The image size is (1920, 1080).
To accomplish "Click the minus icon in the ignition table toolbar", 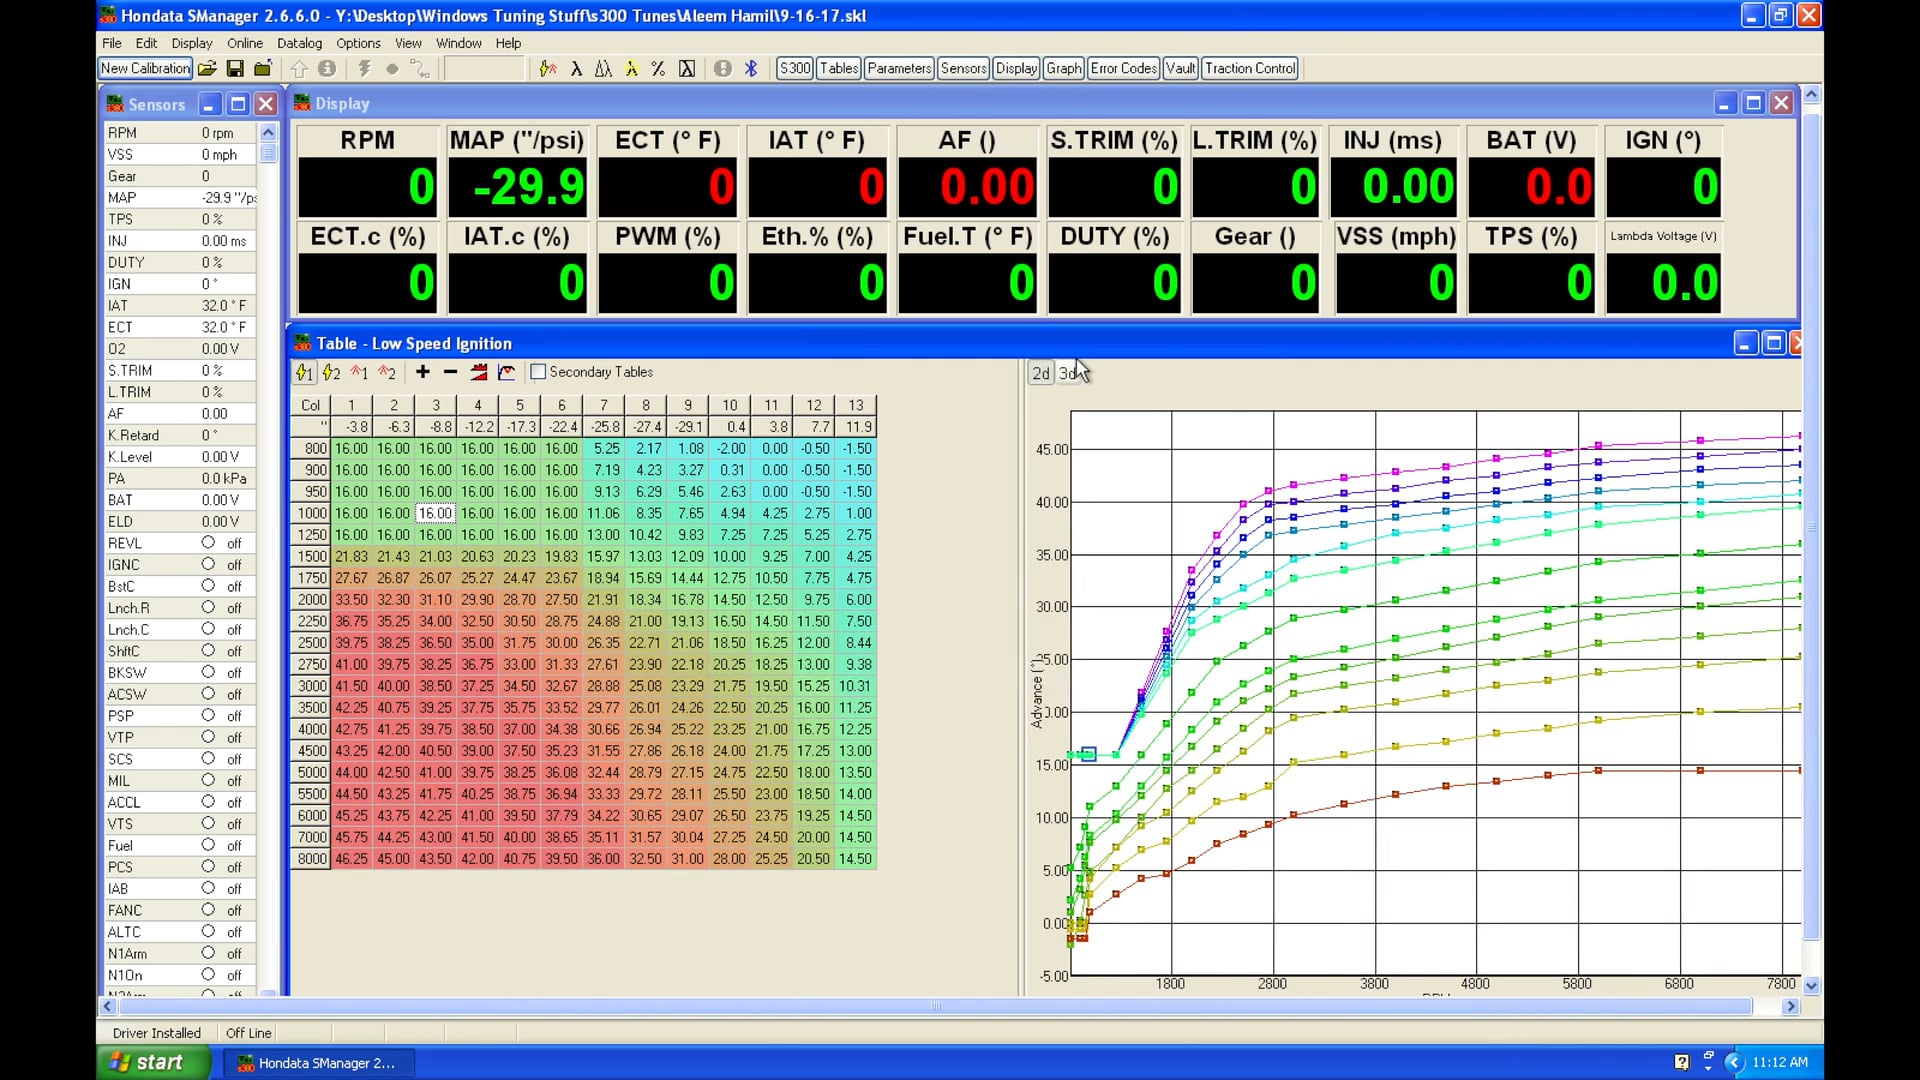I will (449, 372).
